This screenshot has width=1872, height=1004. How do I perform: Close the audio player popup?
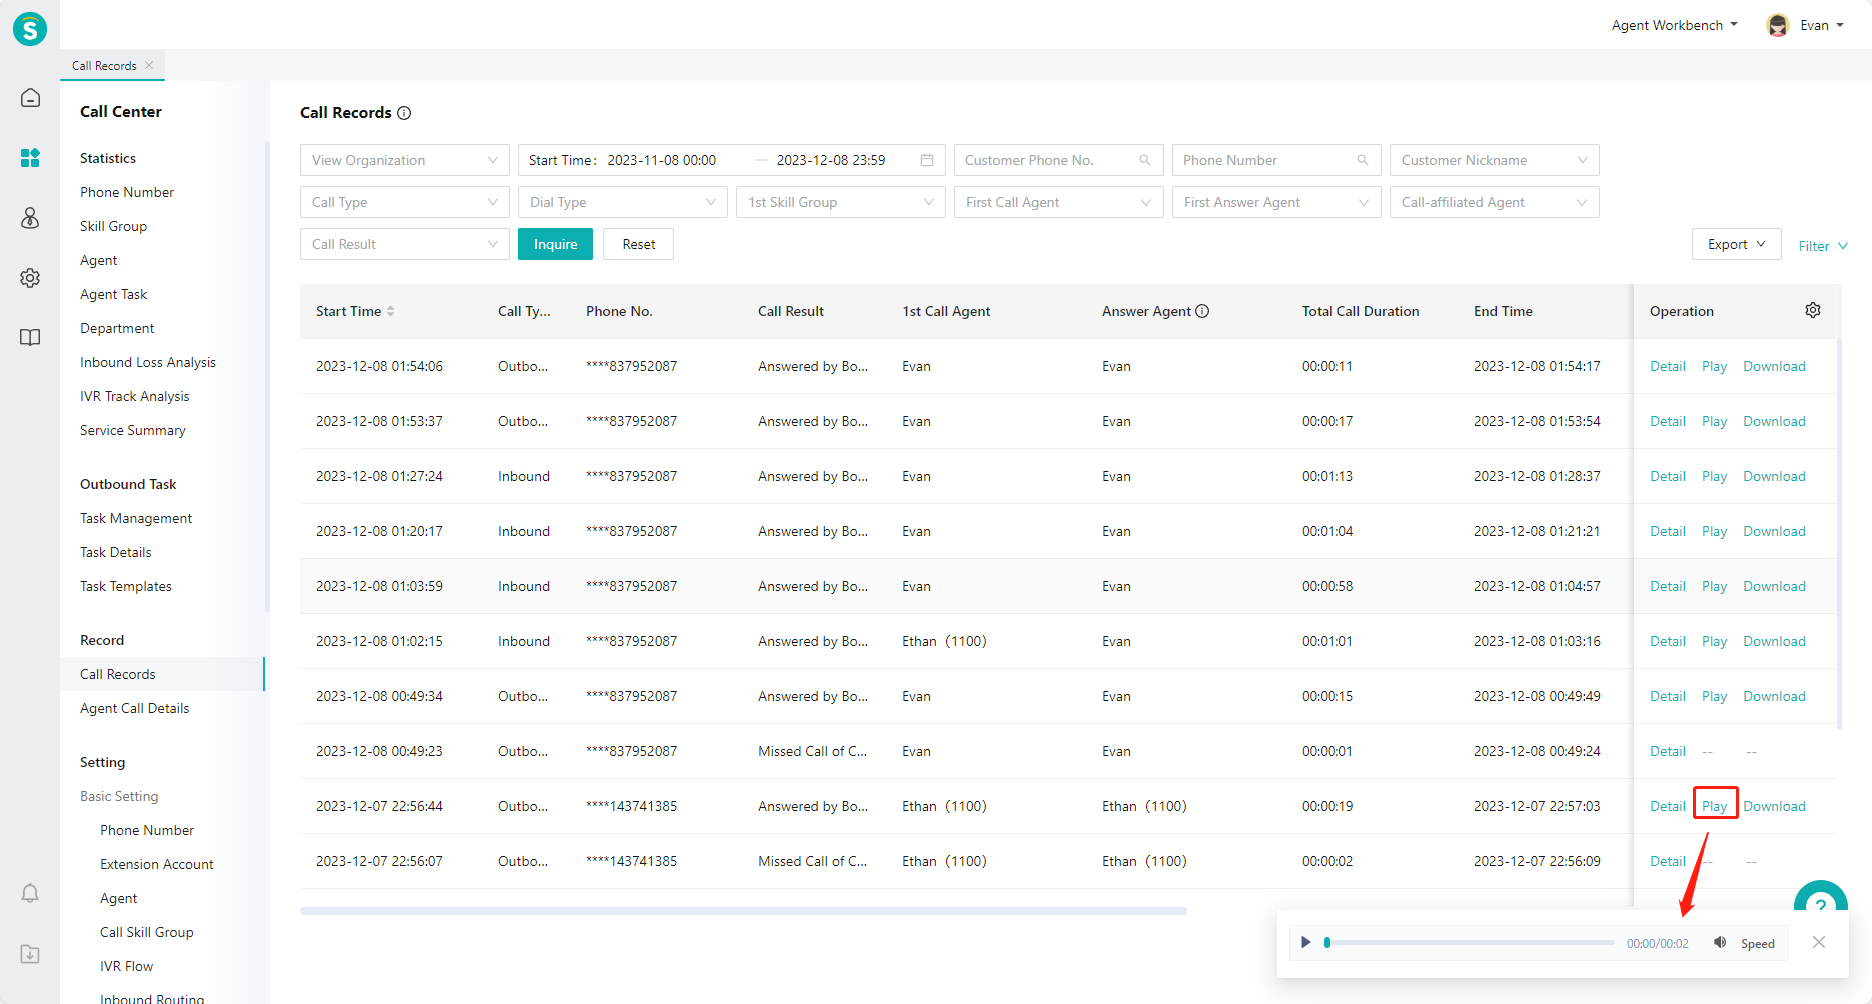click(x=1819, y=942)
